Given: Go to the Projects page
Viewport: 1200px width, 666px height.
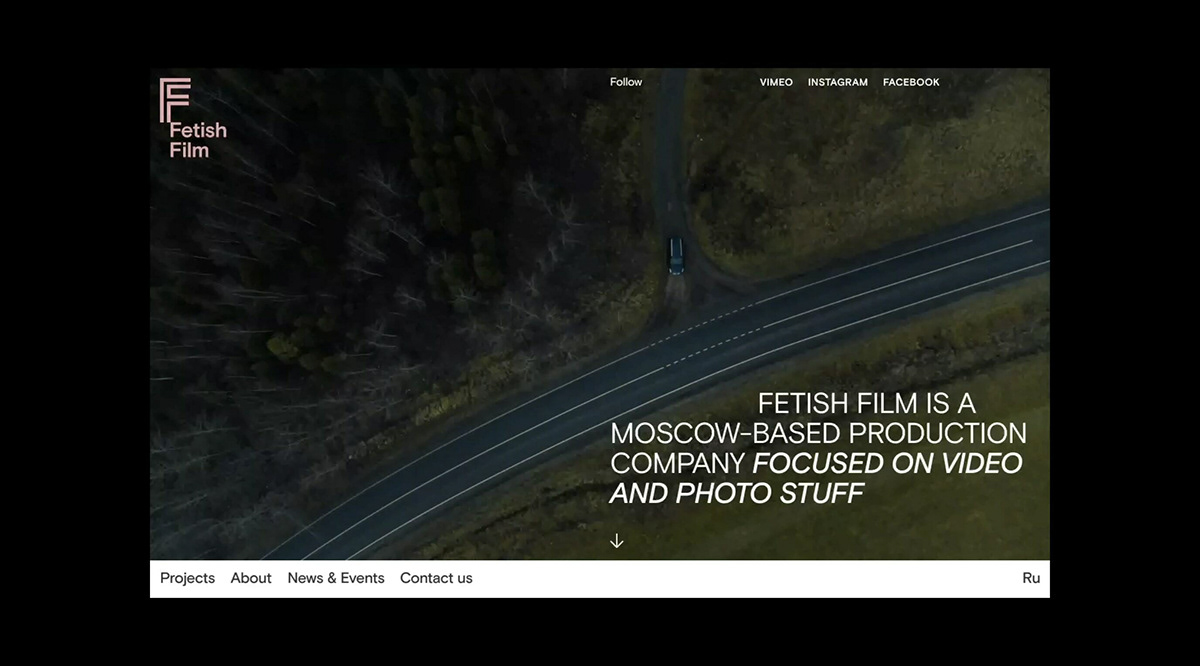Looking at the screenshot, I should pyautogui.click(x=187, y=578).
